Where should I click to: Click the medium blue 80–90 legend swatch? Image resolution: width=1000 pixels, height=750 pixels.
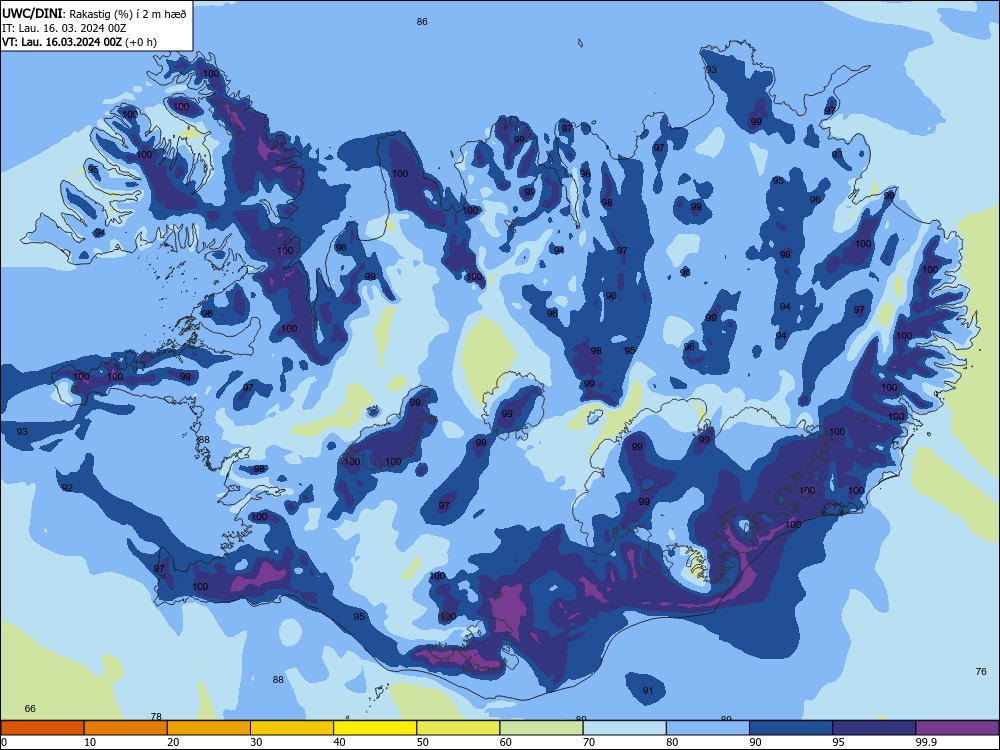pos(708,728)
